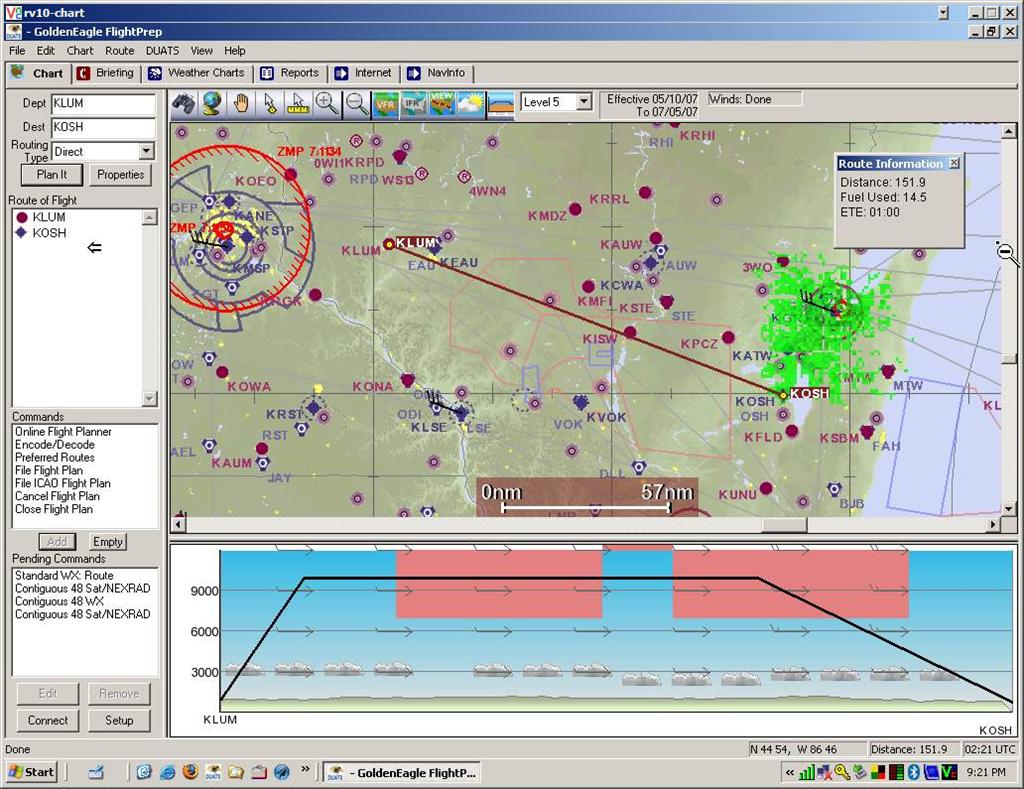Select the hand pan tool
The image size is (1024, 789).
click(241, 104)
